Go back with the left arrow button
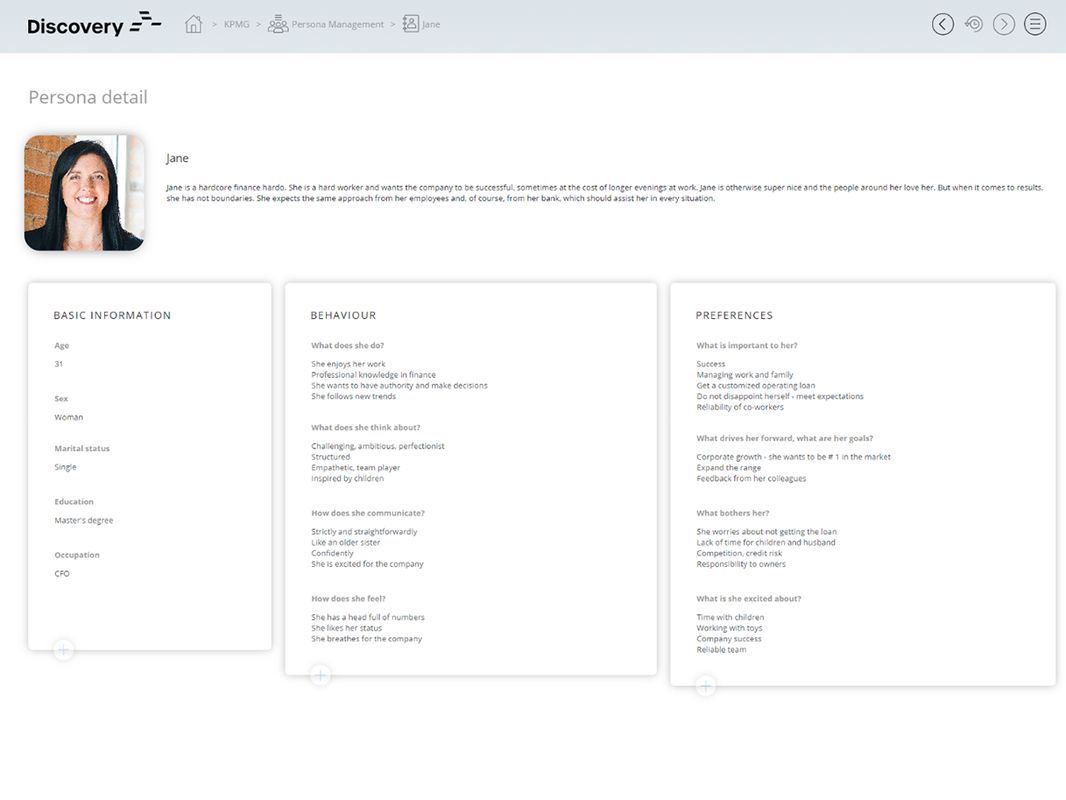Screen dimensions: 1066x800 click(x=942, y=24)
